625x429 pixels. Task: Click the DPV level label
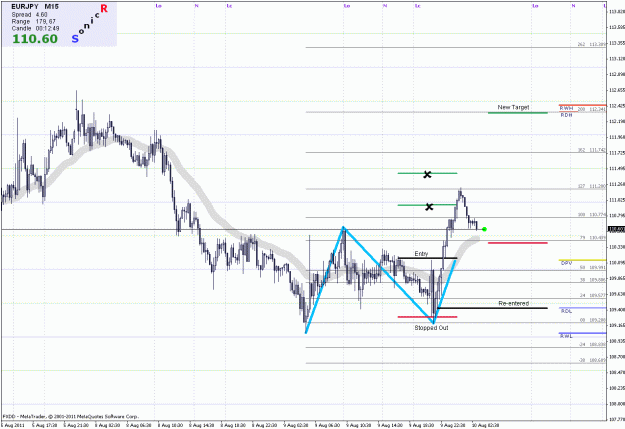pos(566,263)
